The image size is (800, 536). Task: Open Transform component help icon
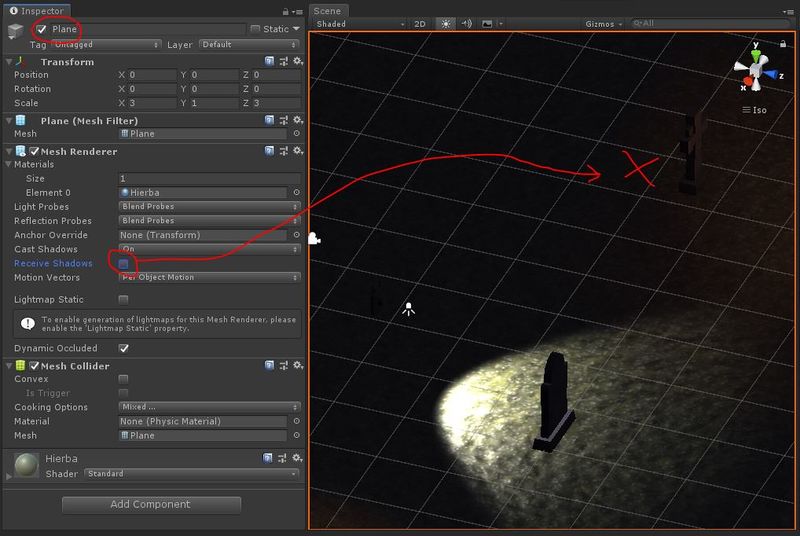(269, 61)
